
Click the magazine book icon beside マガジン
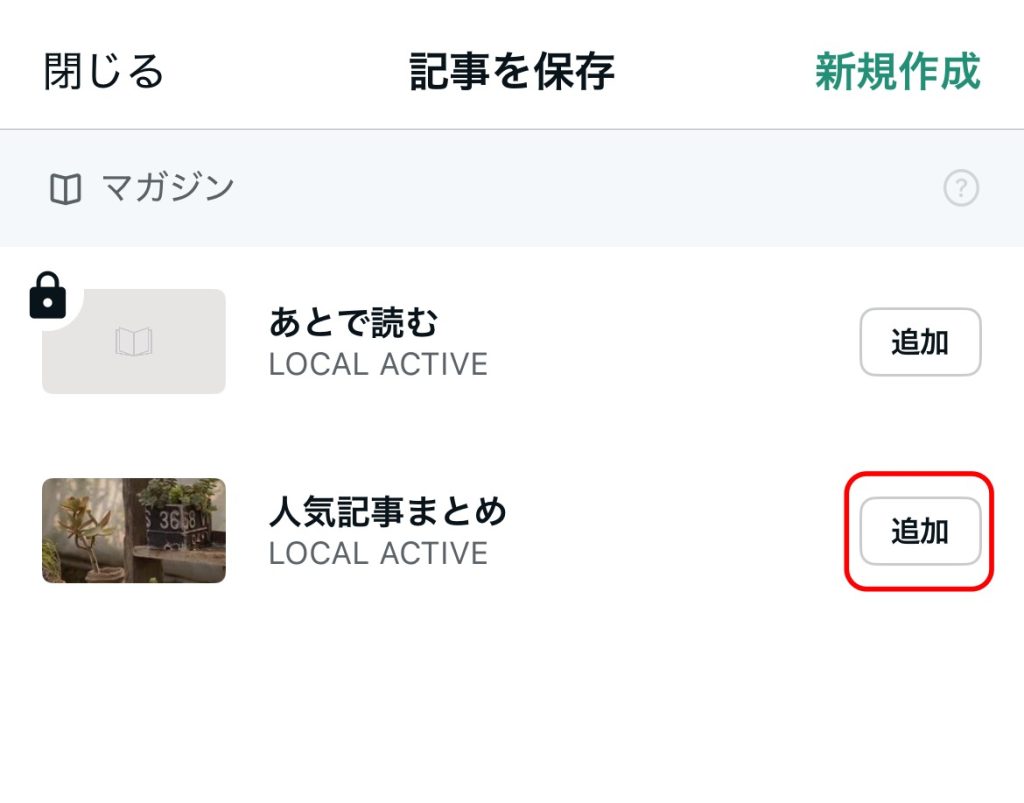[x=65, y=189]
